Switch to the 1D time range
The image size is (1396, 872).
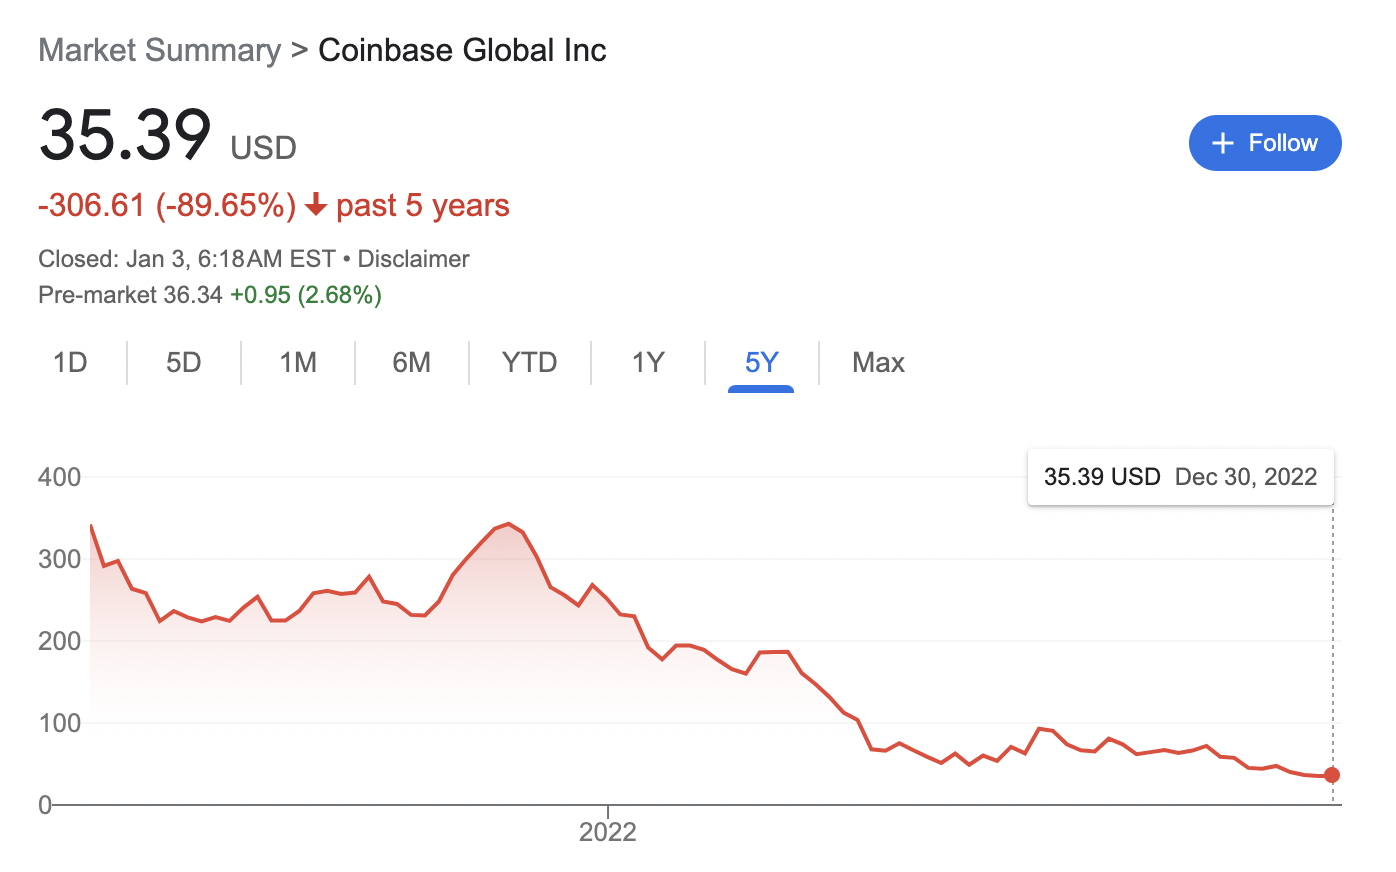70,362
